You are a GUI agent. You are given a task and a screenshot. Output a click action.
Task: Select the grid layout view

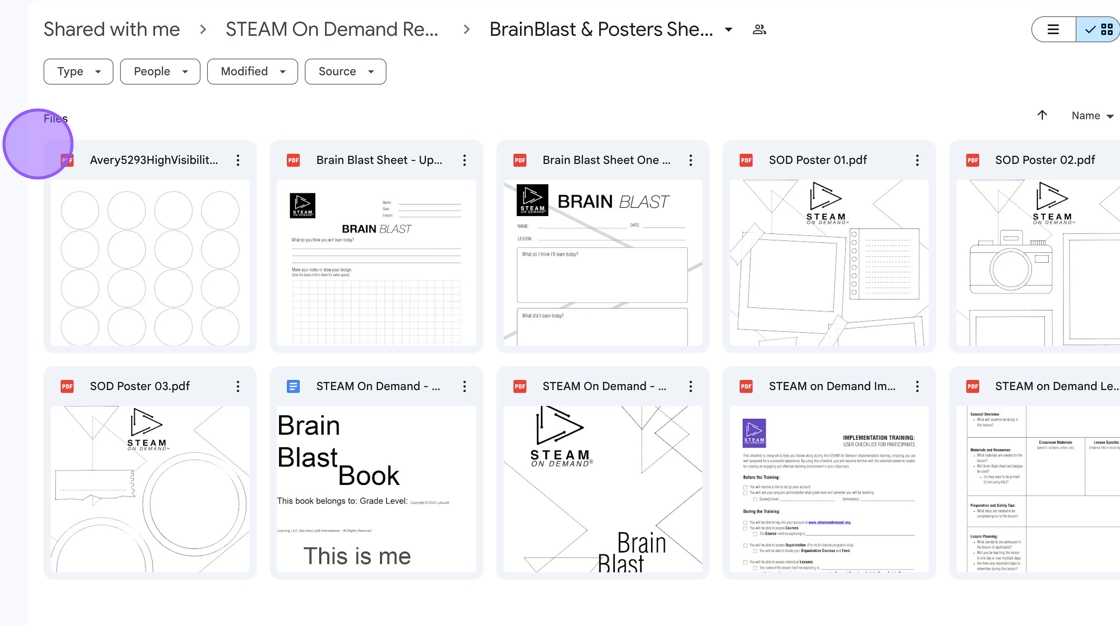point(1099,29)
